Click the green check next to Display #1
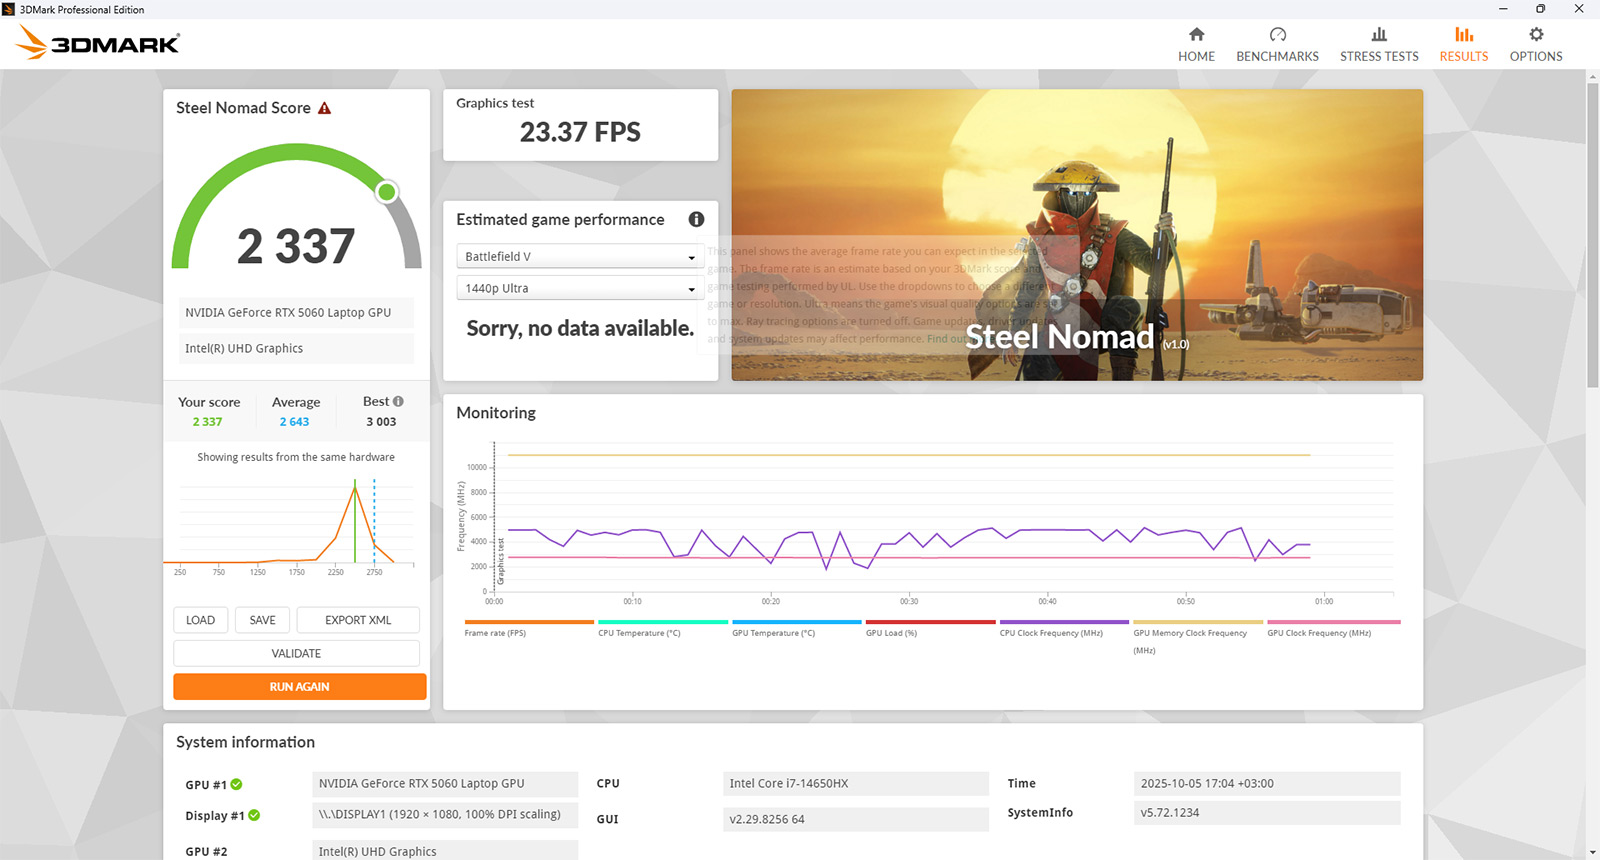The image size is (1600, 860). tap(254, 815)
